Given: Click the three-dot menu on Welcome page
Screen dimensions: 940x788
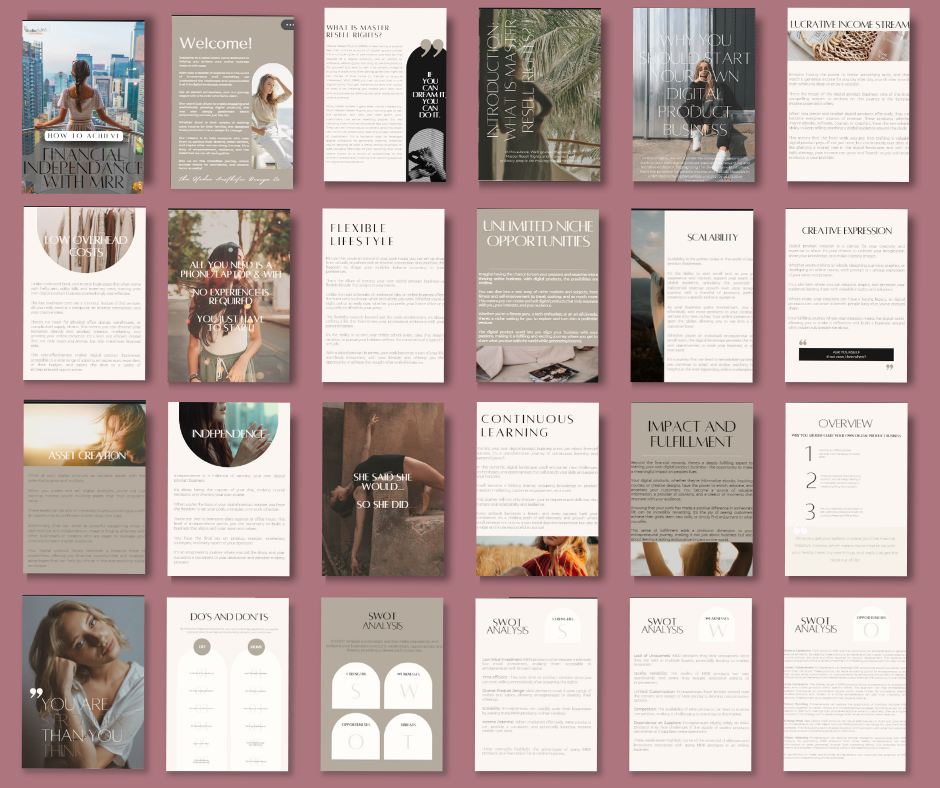Looking at the screenshot, I should (288, 25).
